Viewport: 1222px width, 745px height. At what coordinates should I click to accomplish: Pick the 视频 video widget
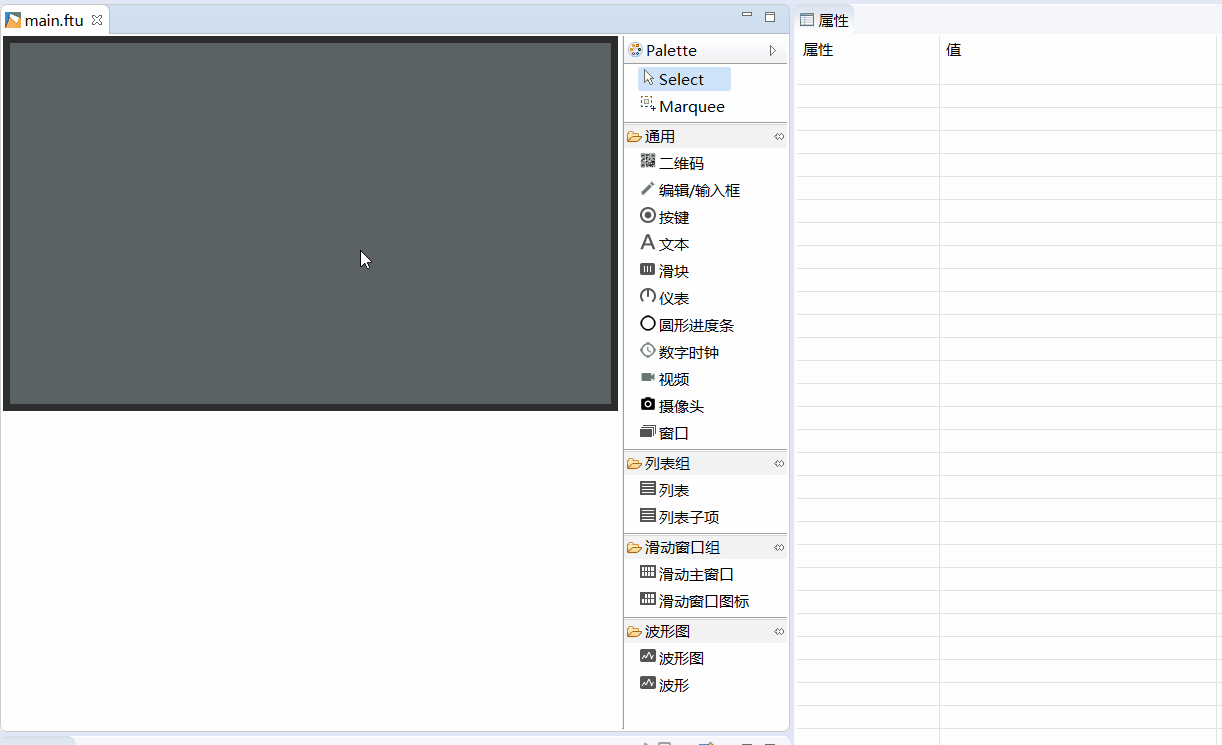tap(665, 379)
